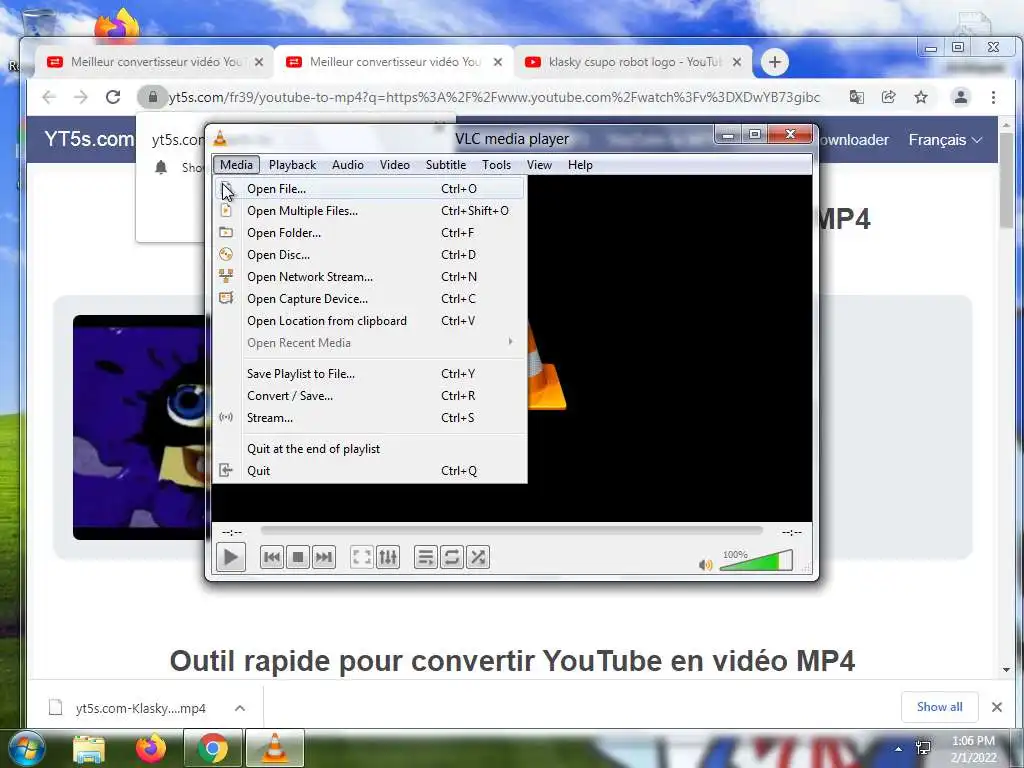Click the VLC seek bar
Viewport: 1024px width, 768px height.
coord(511,531)
